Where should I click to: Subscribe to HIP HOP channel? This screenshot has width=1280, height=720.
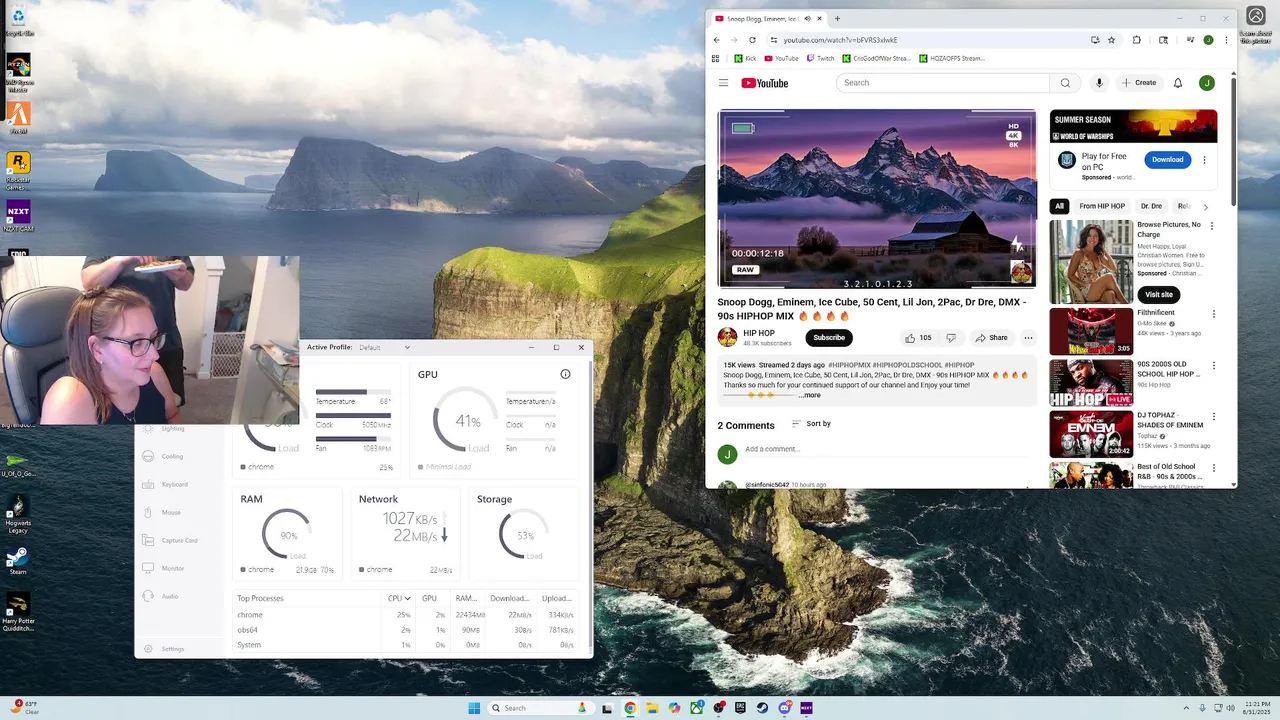coord(829,338)
